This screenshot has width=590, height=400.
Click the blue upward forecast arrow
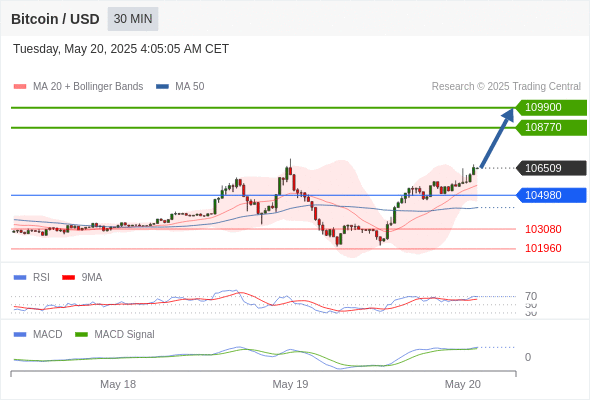click(497, 138)
